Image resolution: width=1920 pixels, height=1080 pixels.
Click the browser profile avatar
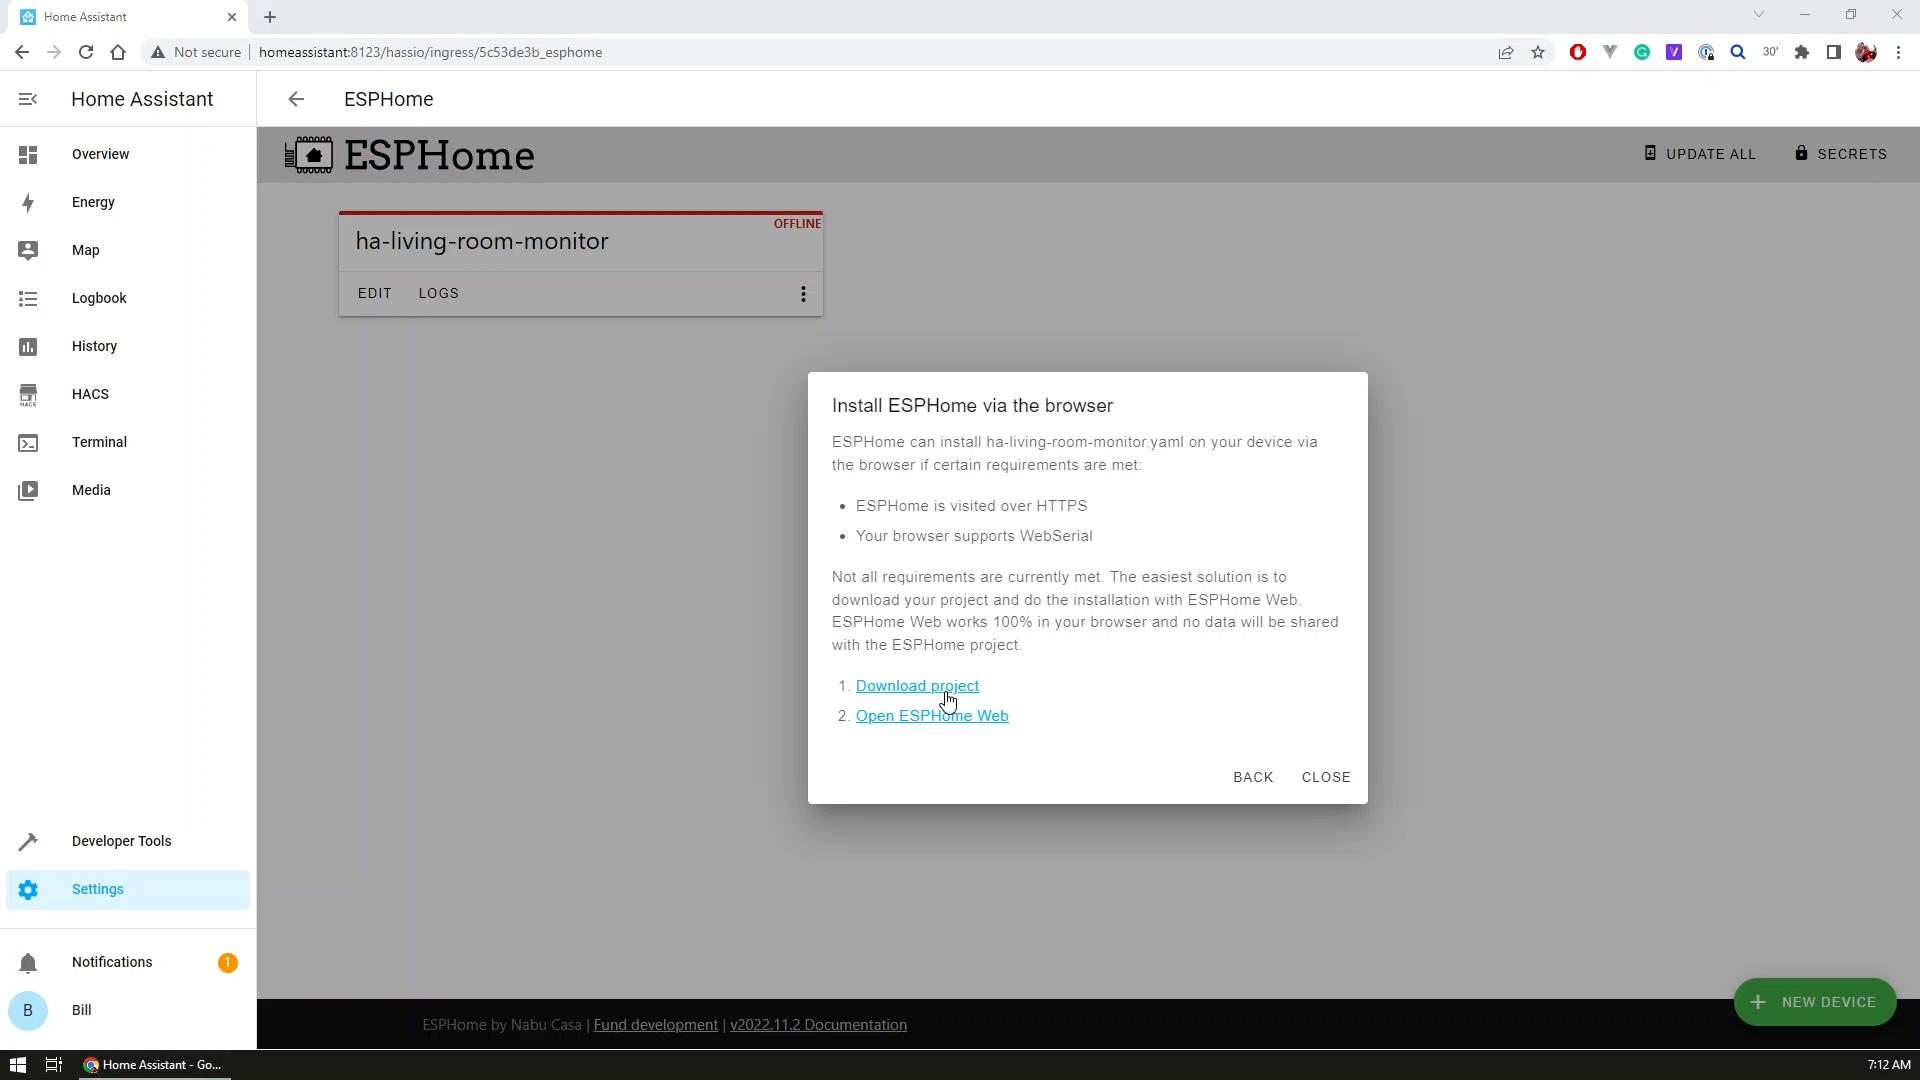[x=1866, y=52]
